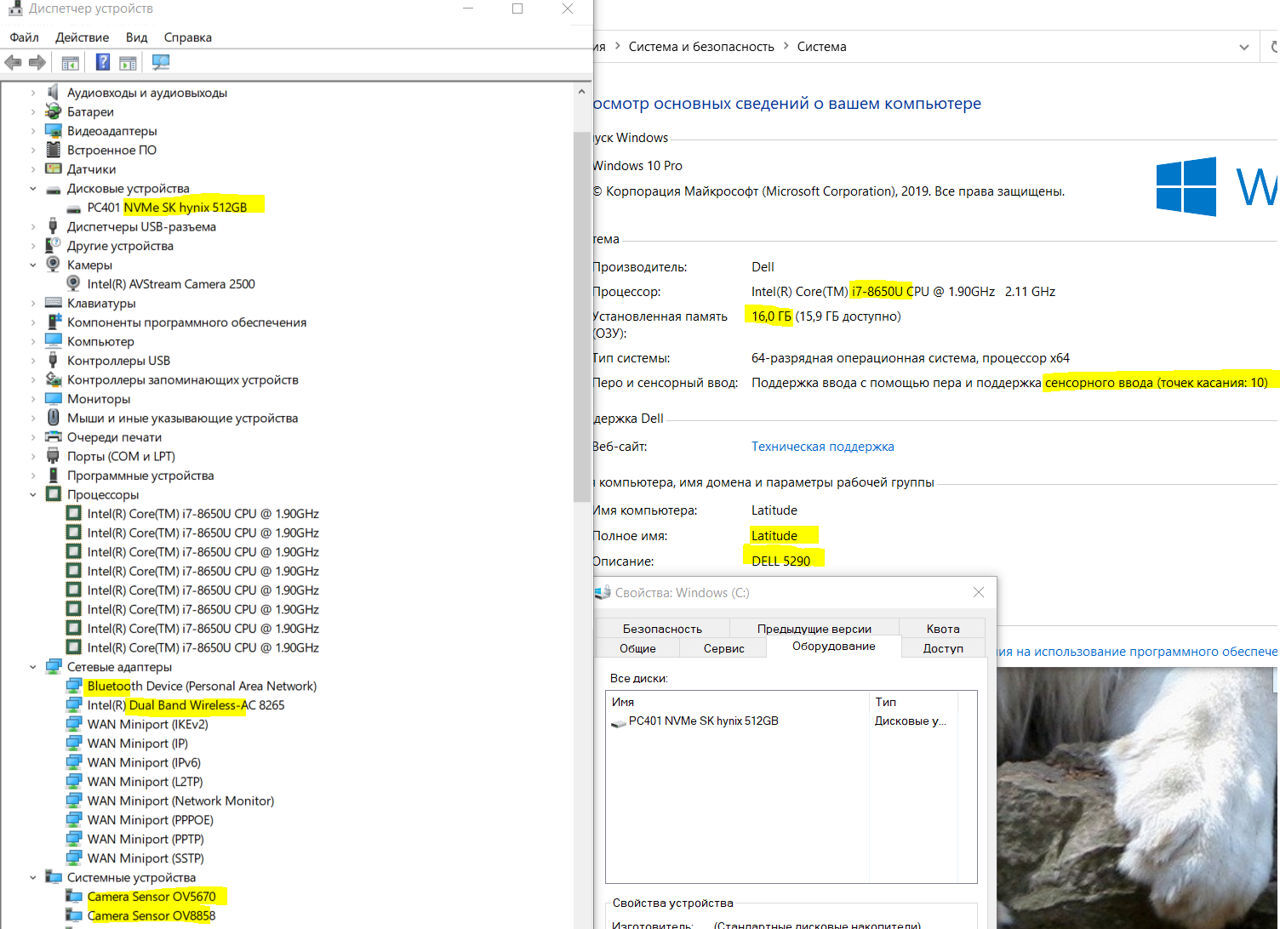Click the Система breadcrumb item

(x=822, y=47)
